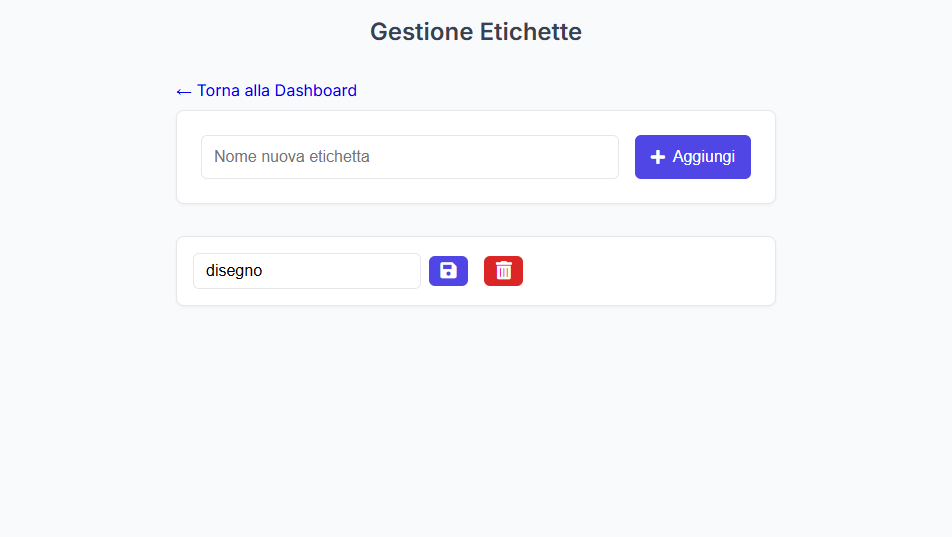Screen dimensions: 952x537
Task: Click the plus icon on Aggiungi button
Action: click(658, 157)
